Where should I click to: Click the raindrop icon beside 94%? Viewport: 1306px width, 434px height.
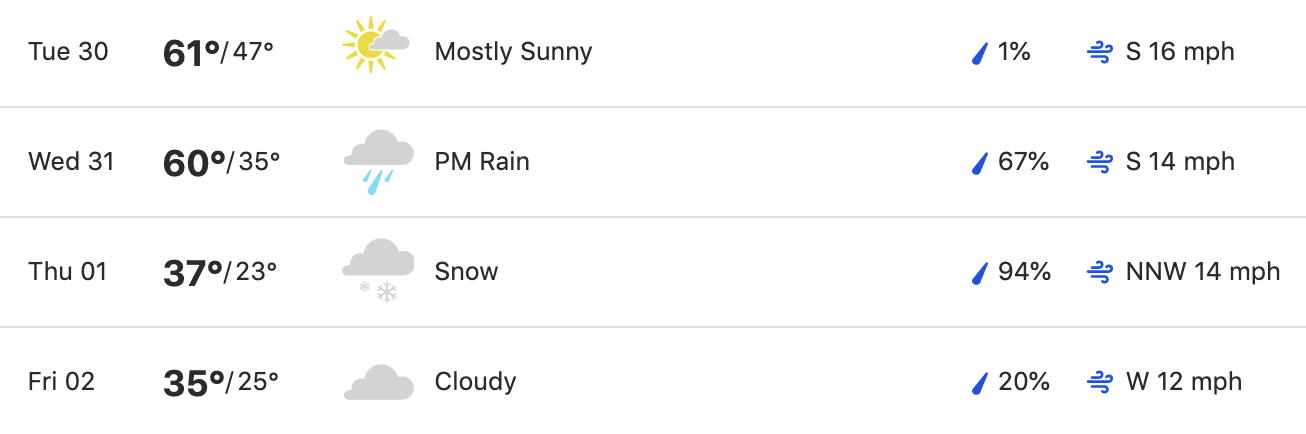click(980, 273)
